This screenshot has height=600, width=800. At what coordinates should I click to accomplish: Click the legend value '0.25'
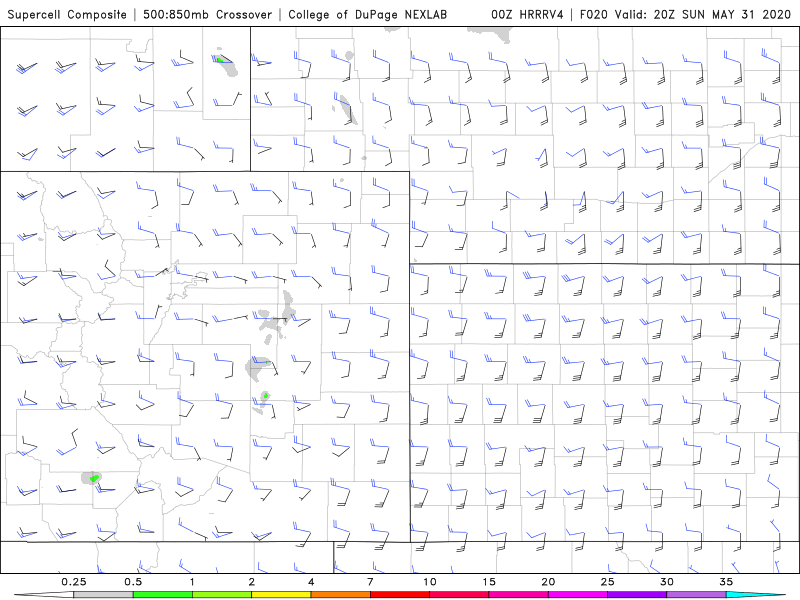click(74, 582)
